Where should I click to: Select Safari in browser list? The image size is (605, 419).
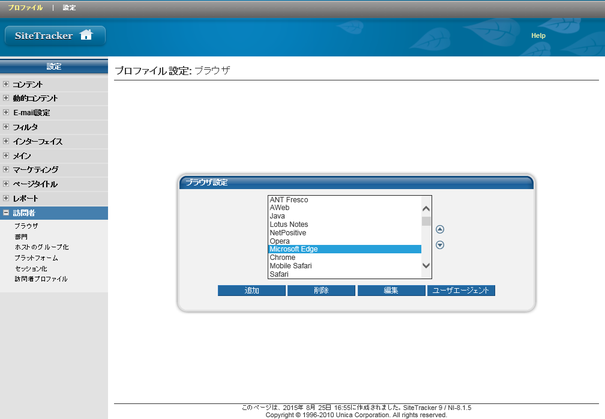tap(345, 274)
